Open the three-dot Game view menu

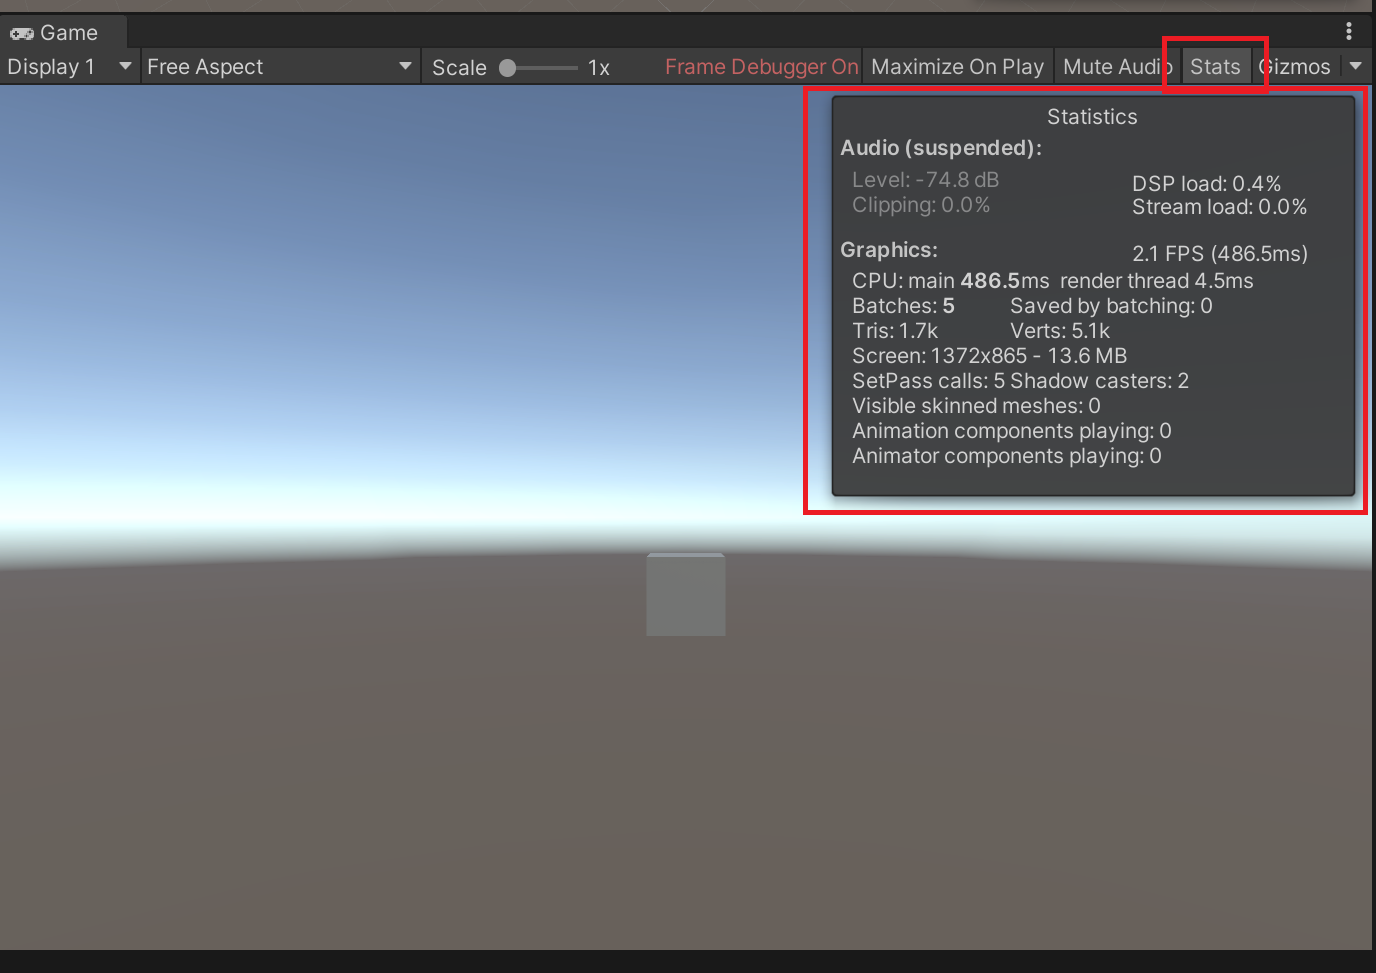[1348, 31]
